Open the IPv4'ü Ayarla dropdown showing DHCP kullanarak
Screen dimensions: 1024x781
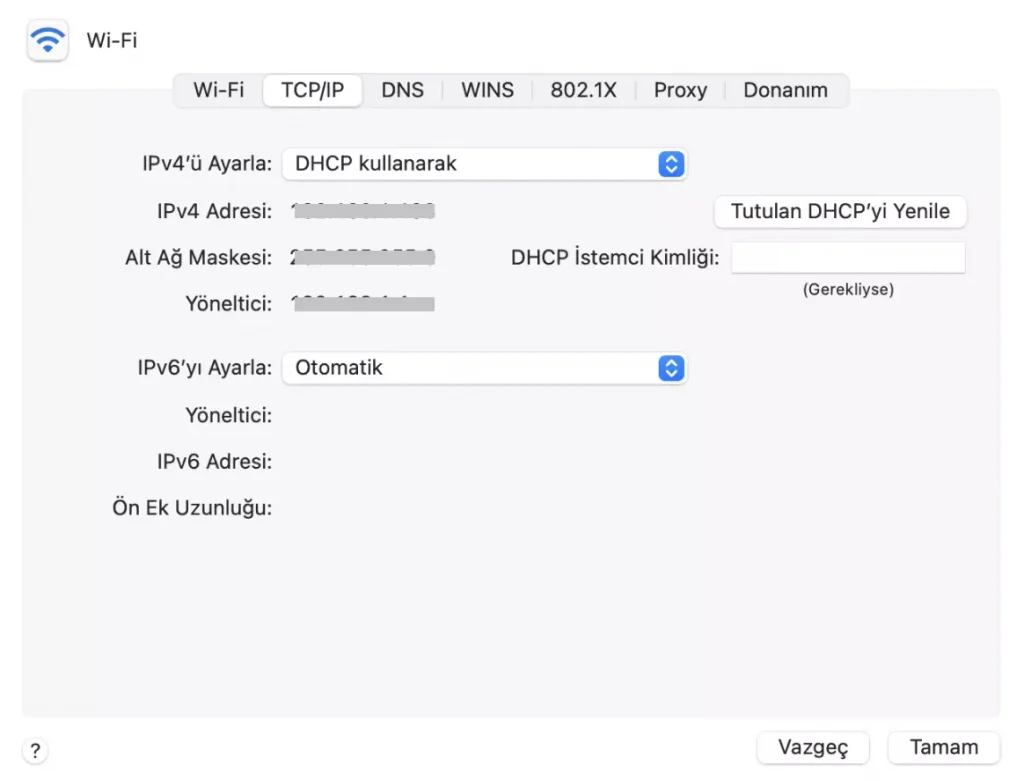click(484, 164)
